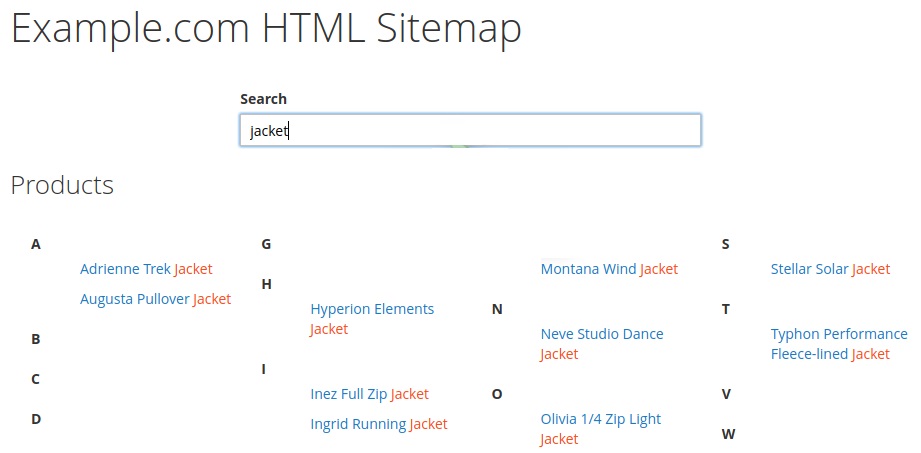Open the Neve Studio Dance Jacket link
This screenshot has height=453, width=921.
(x=602, y=344)
